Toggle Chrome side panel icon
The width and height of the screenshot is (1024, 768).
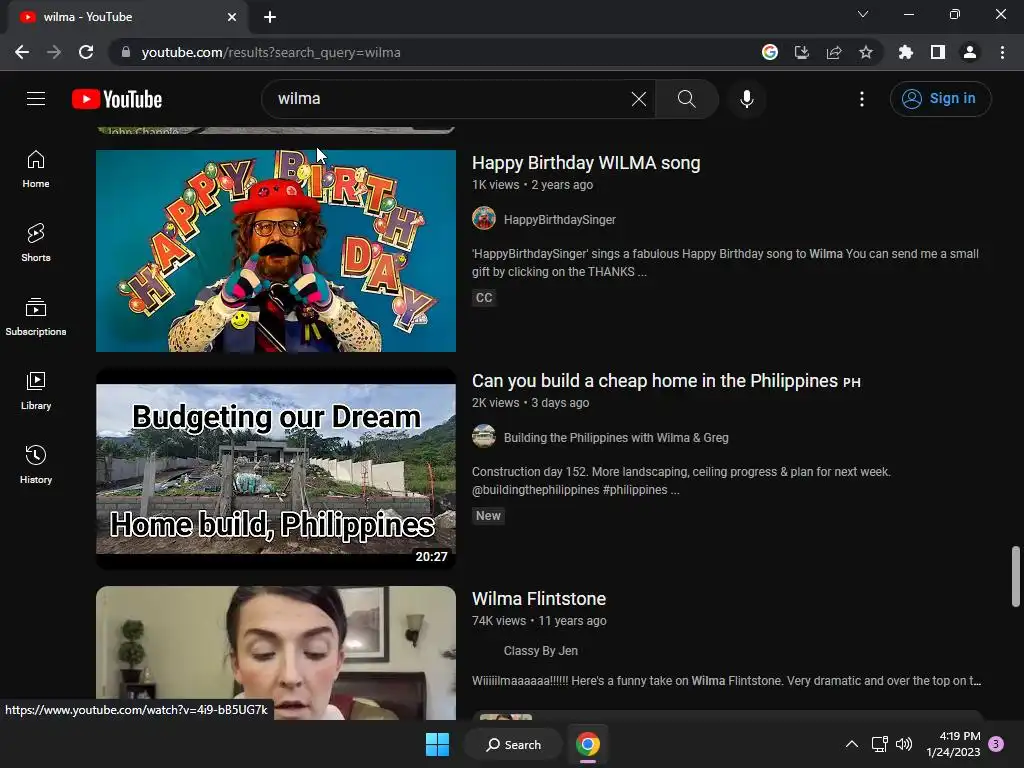tap(938, 52)
